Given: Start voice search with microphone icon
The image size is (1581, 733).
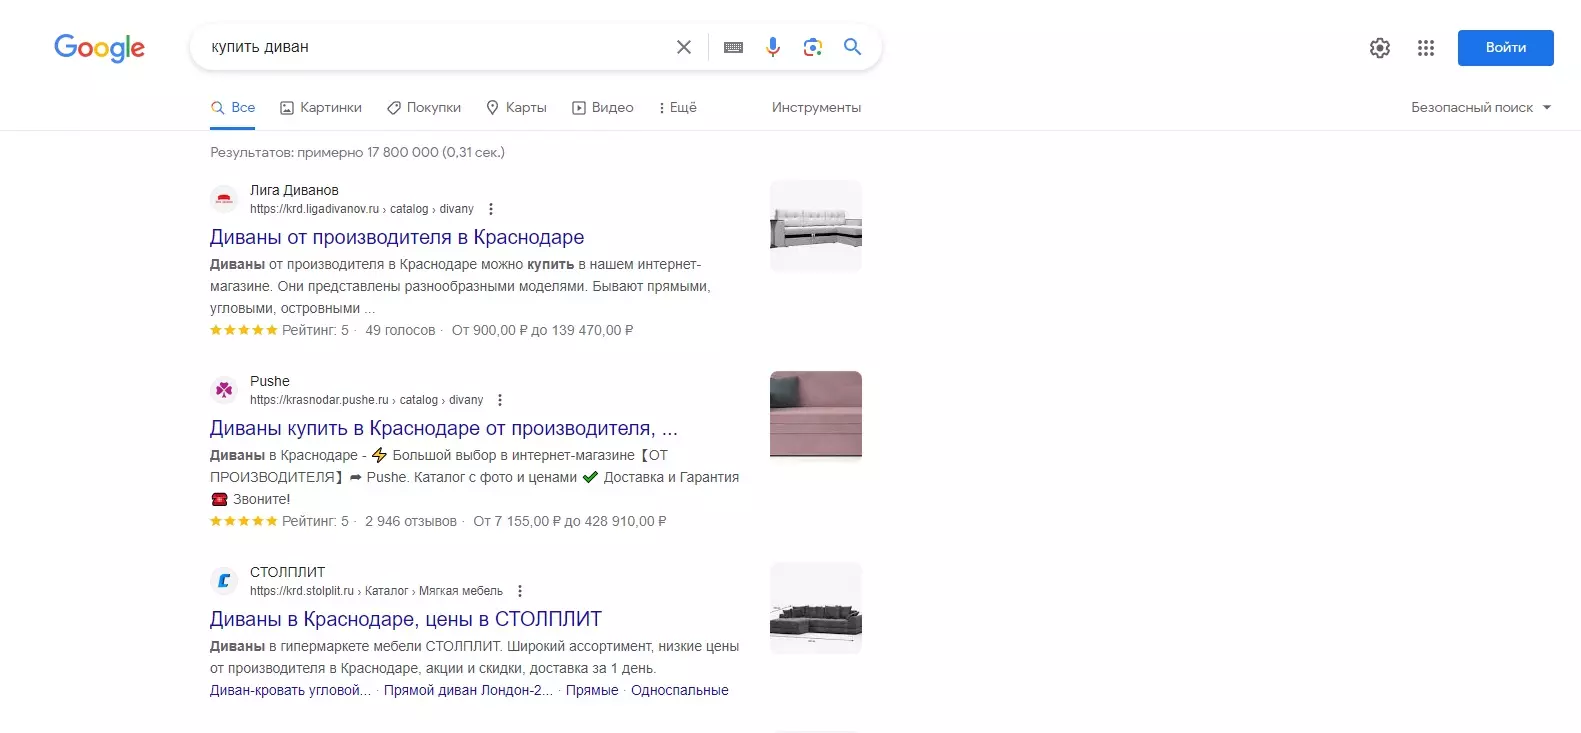Looking at the screenshot, I should click(773, 47).
